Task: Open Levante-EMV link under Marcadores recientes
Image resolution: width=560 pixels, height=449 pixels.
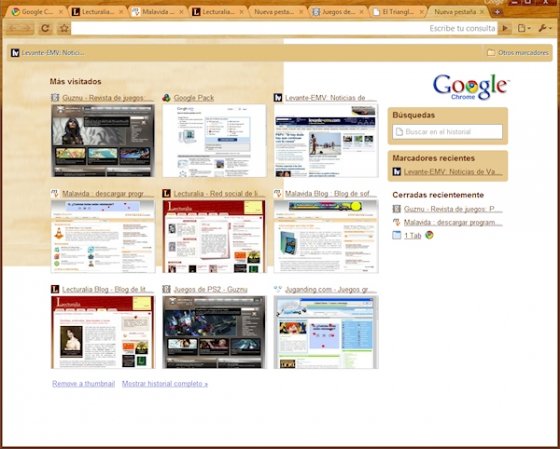Action: tap(453, 172)
